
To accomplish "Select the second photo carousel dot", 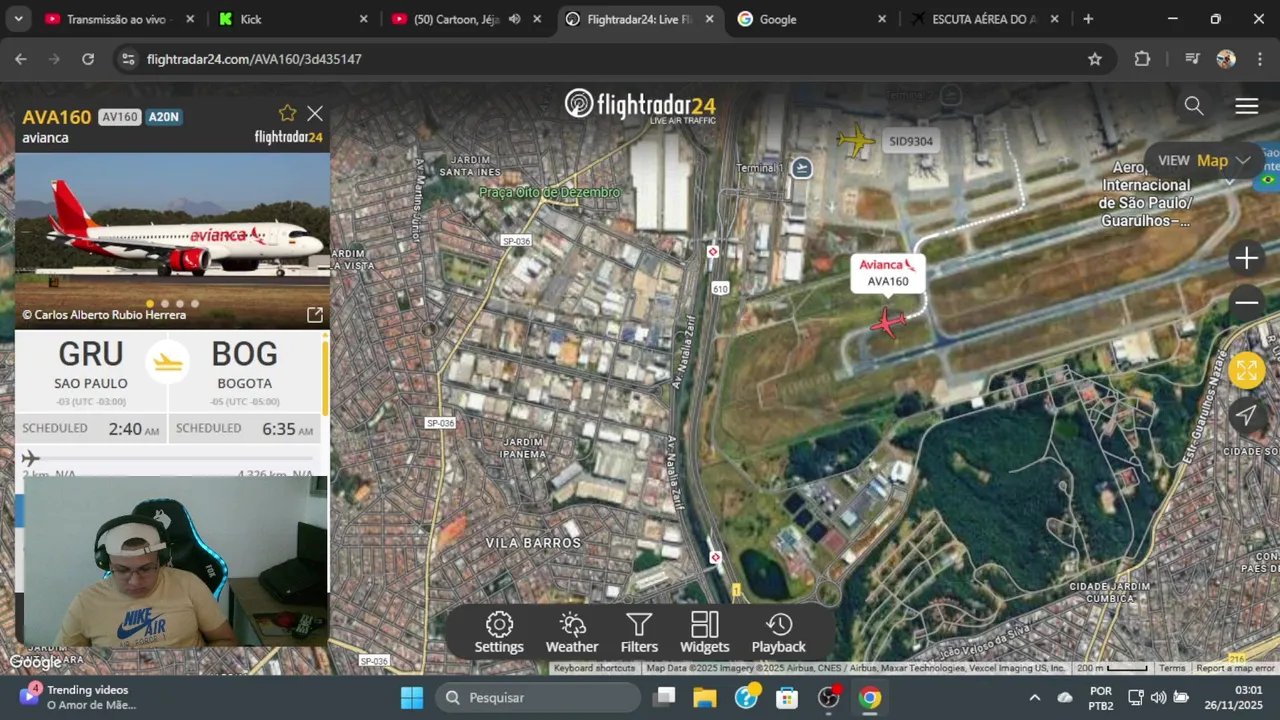I will pyautogui.click(x=165, y=304).
